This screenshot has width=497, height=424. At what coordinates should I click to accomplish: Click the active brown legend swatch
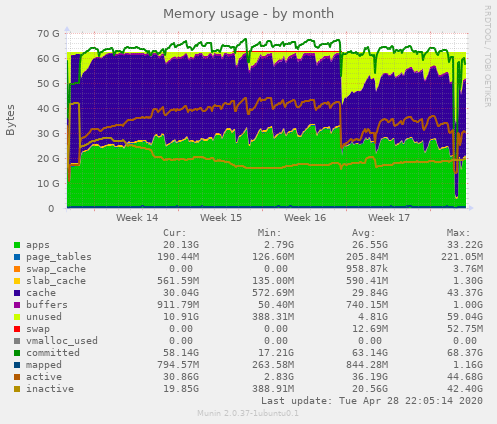[x=17, y=377]
